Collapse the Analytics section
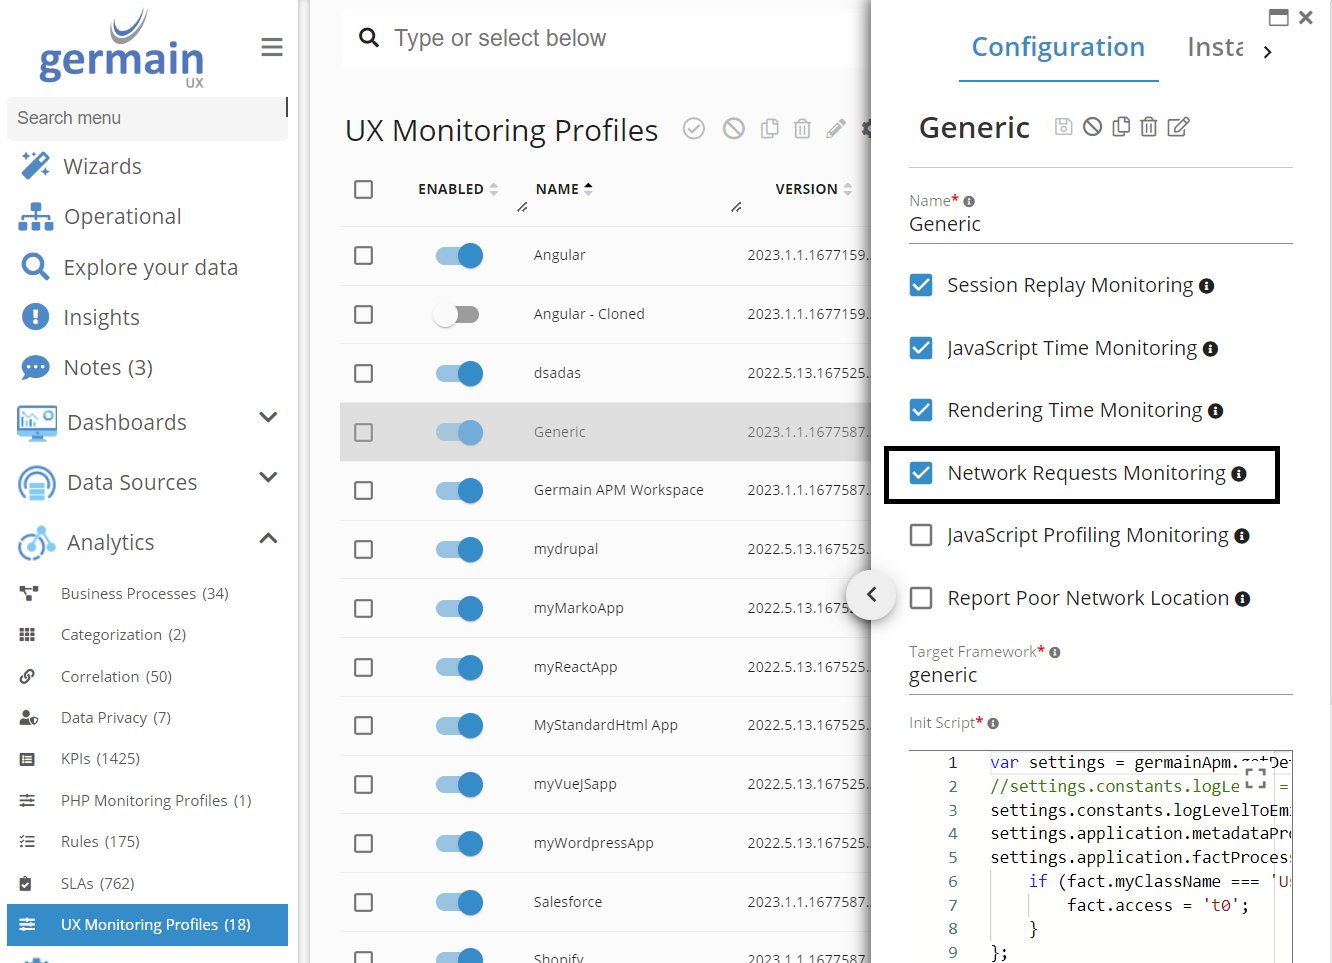Screen dimensions: 1332x963 click(x=268, y=537)
